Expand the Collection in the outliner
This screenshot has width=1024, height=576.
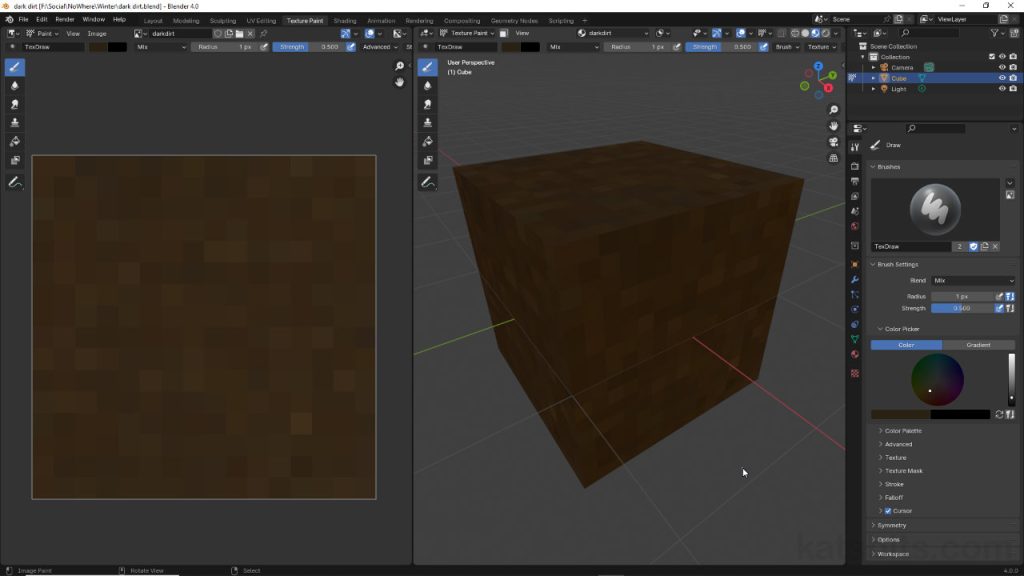pyautogui.click(x=862, y=57)
